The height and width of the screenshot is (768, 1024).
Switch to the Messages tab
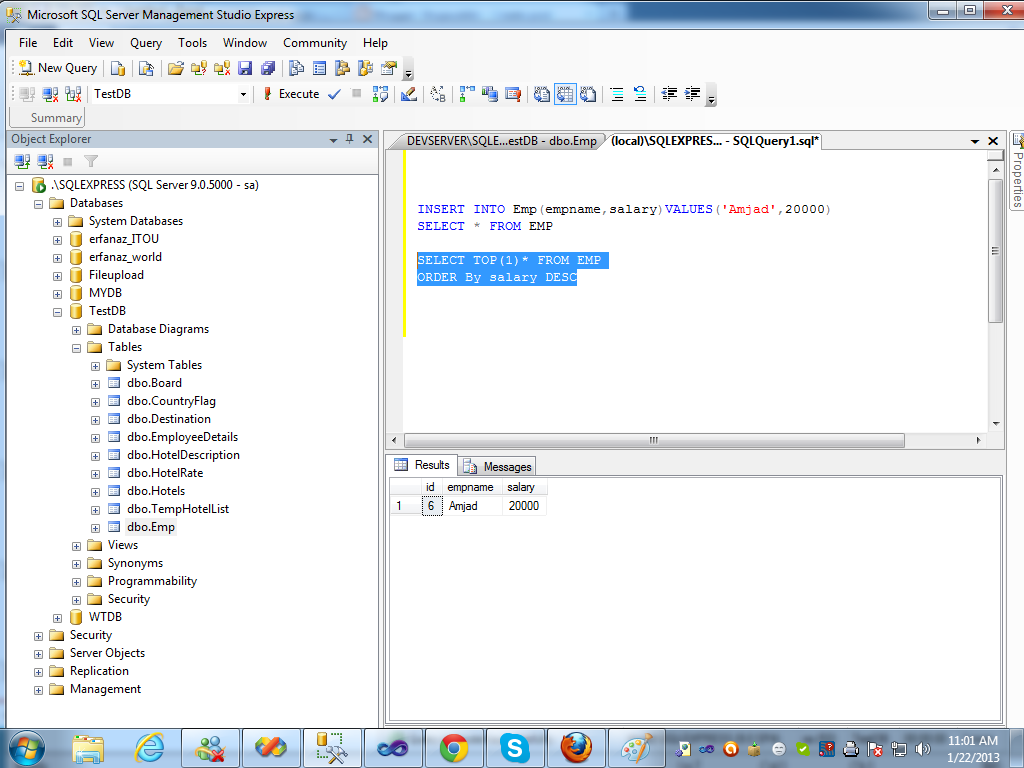(498, 466)
